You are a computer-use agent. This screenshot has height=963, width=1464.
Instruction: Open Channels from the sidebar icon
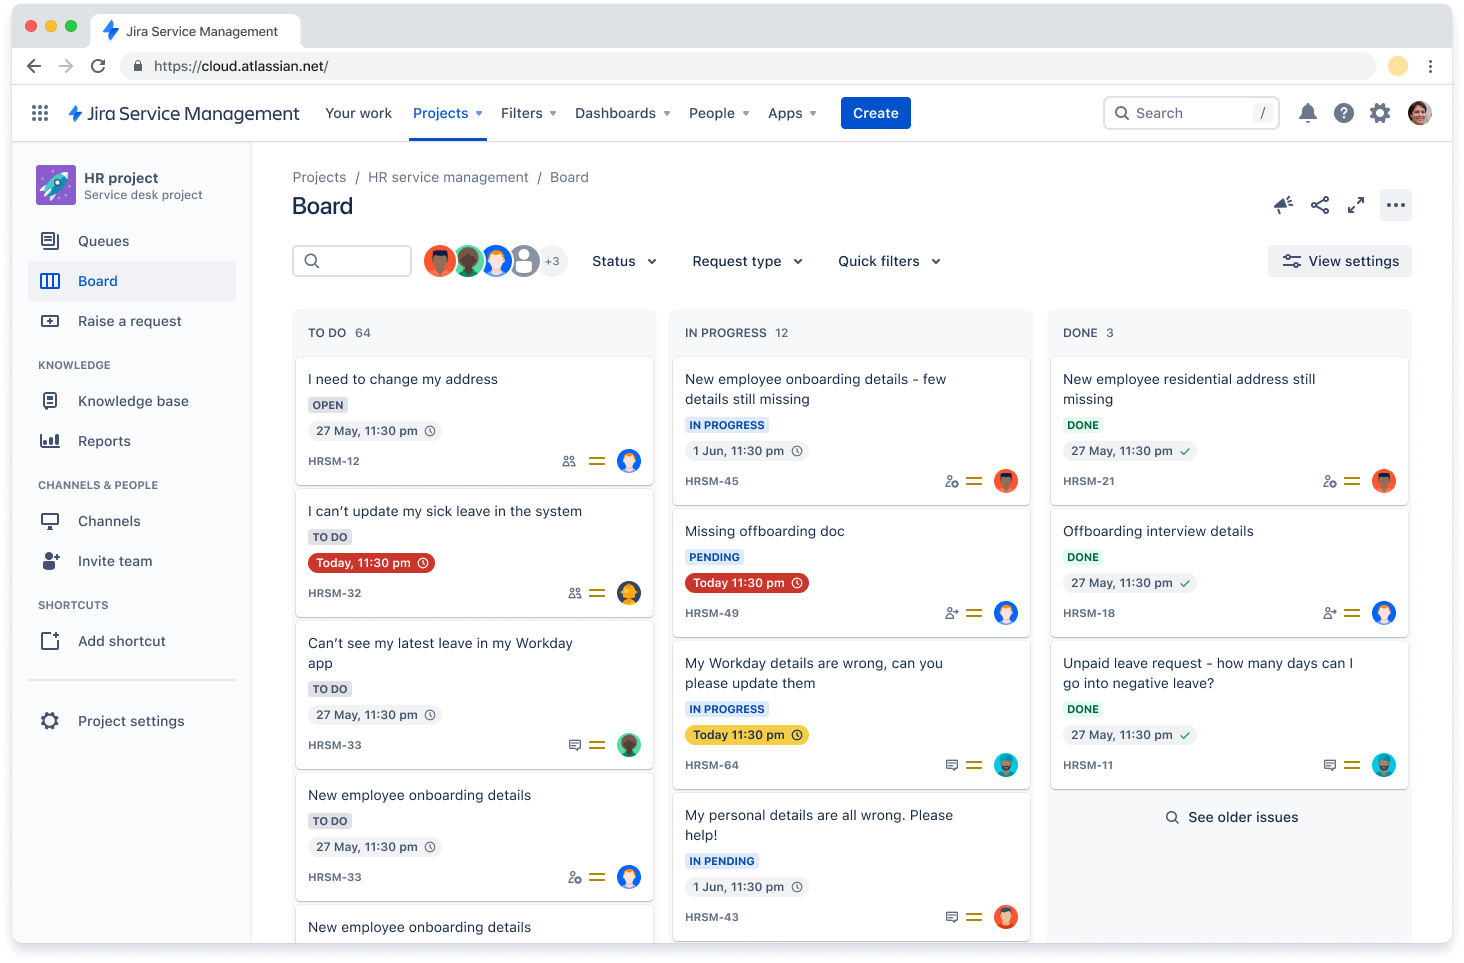50,520
